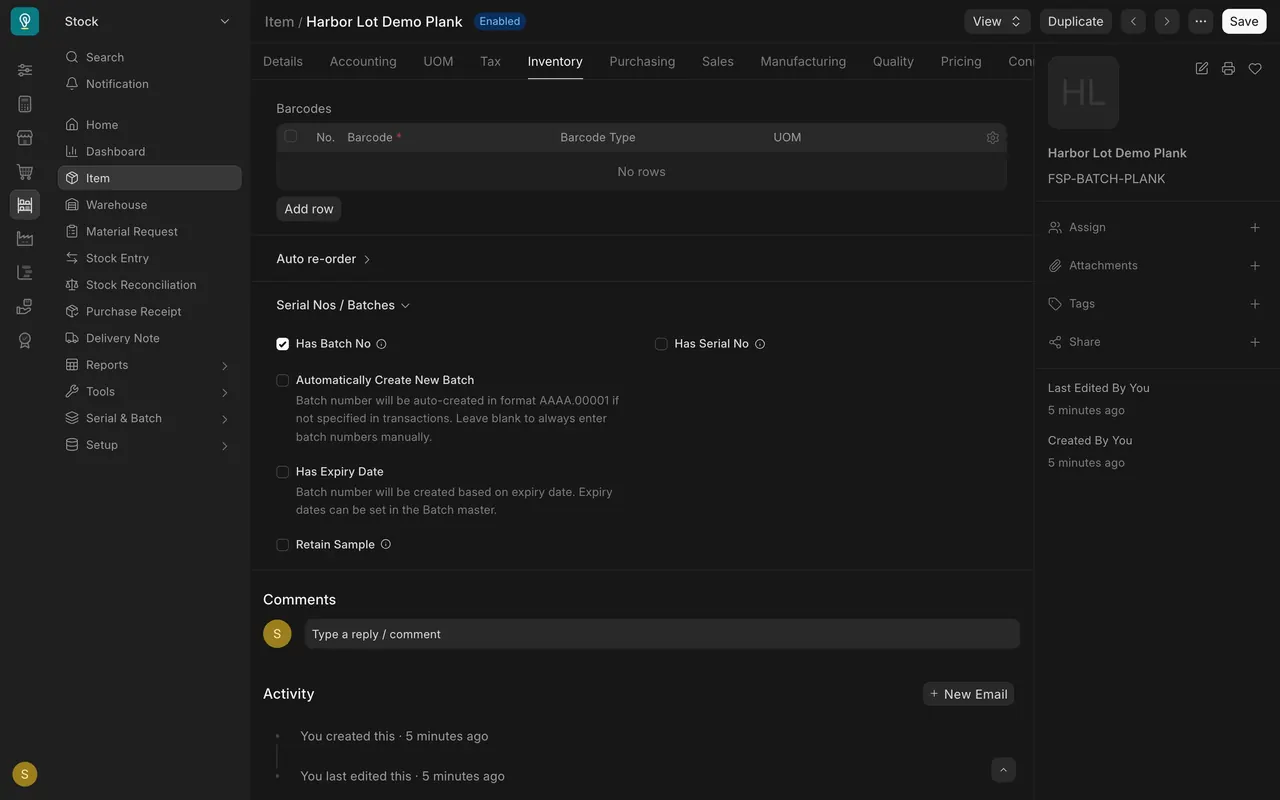Viewport: 1280px width, 800px height.
Task: Check Automatically Create New Batch
Action: [283, 380]
